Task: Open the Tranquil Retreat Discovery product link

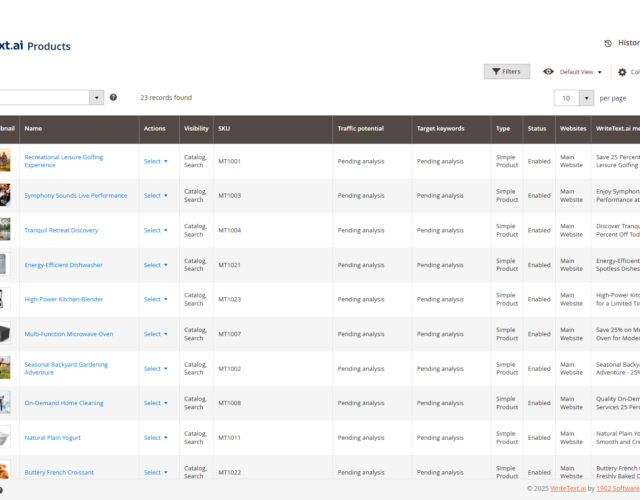Action: [61, 230]
